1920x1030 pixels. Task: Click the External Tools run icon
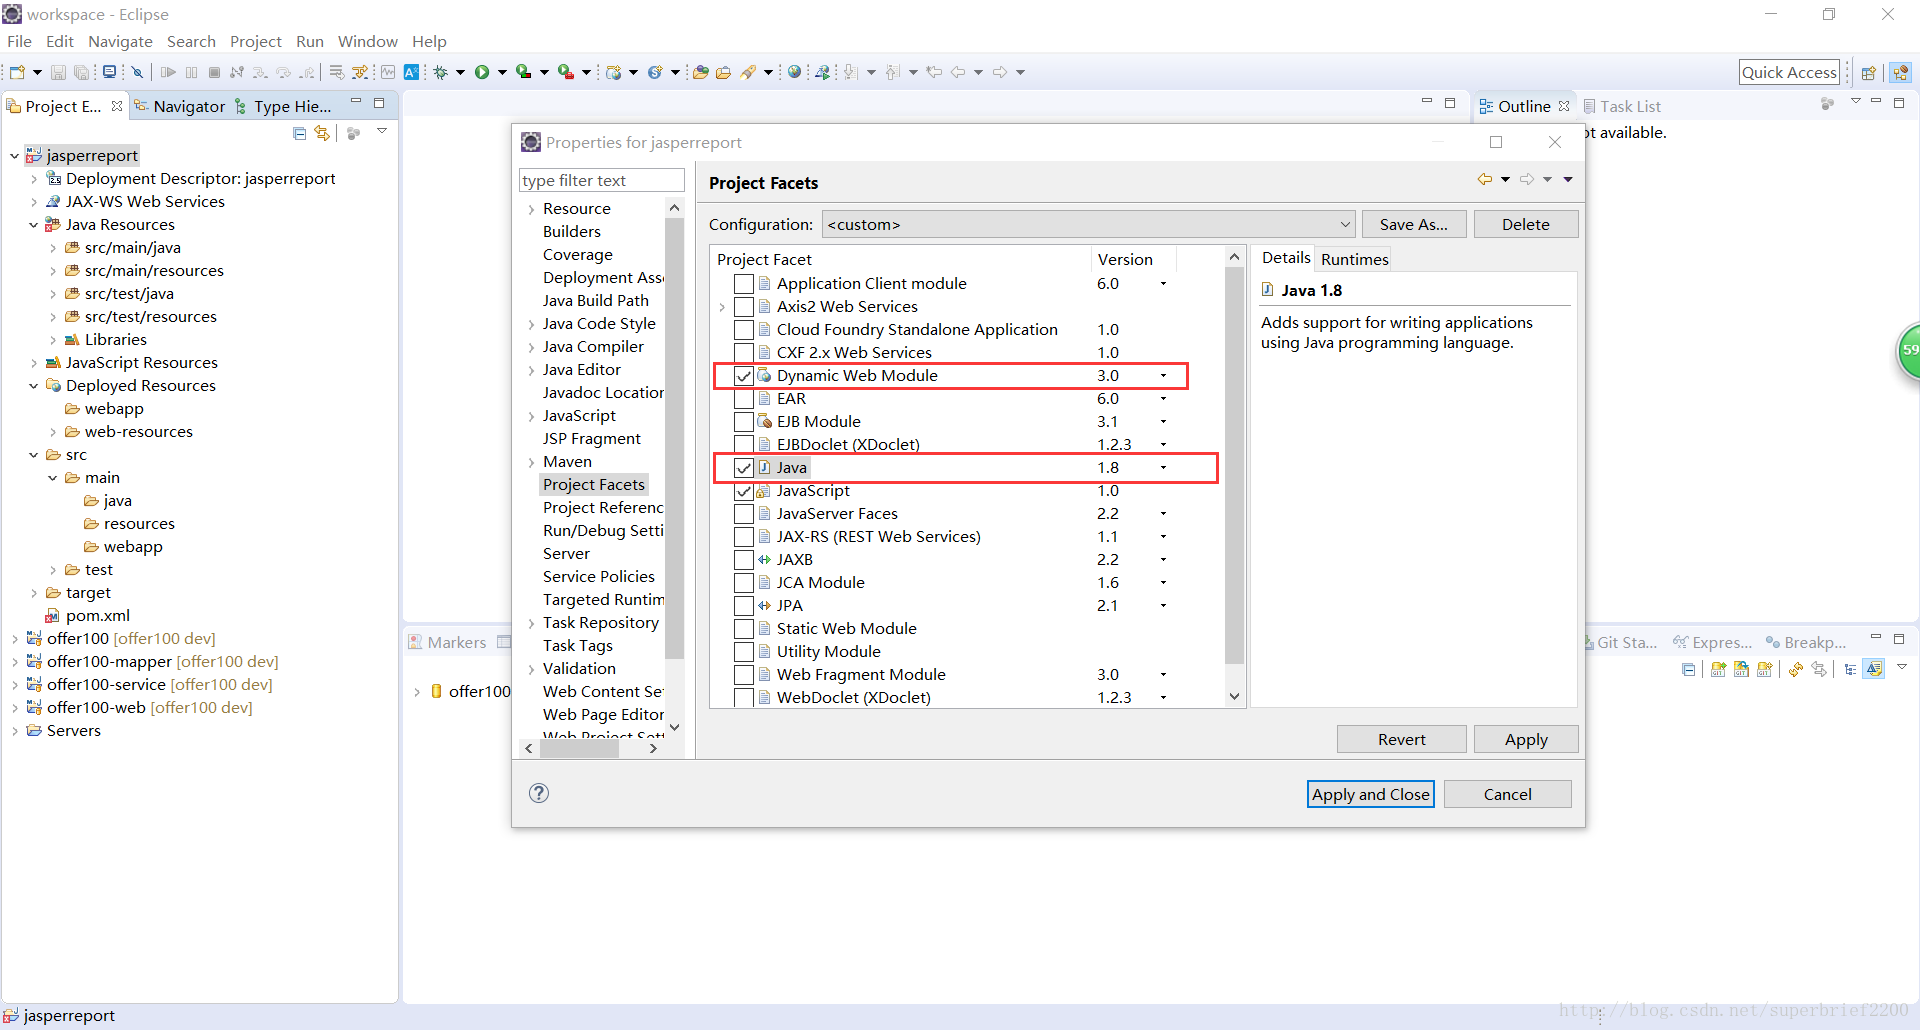coord(565,72)
